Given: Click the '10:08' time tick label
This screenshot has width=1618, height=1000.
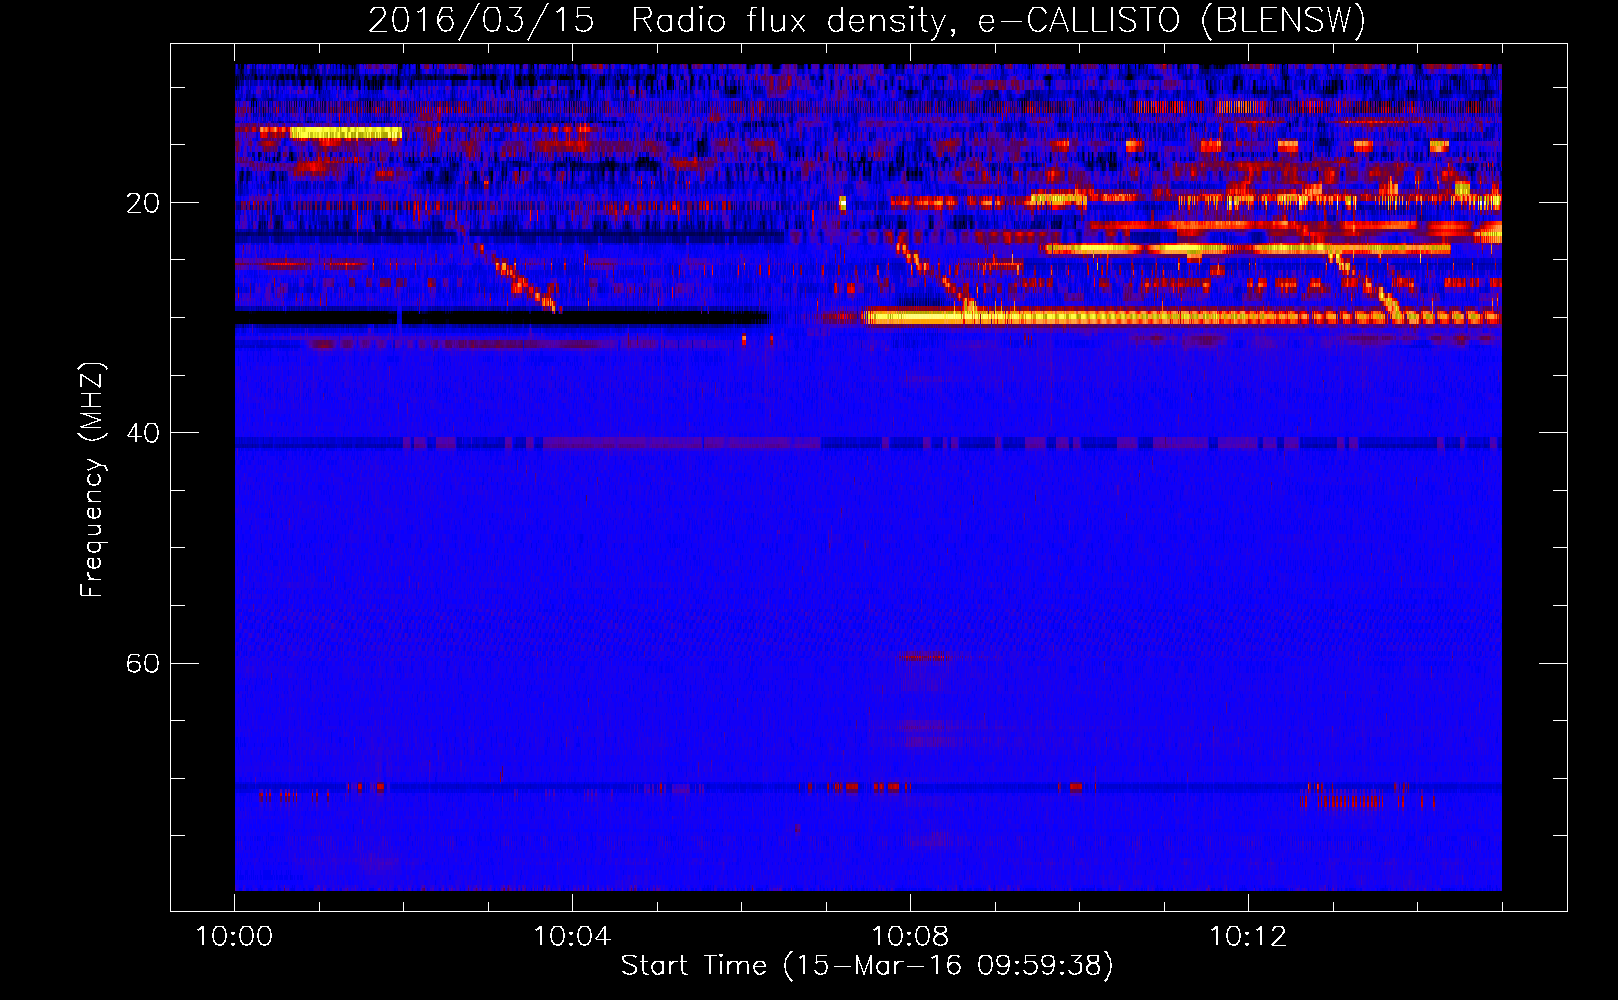Looking at the screenshot, I should point(910,937).
